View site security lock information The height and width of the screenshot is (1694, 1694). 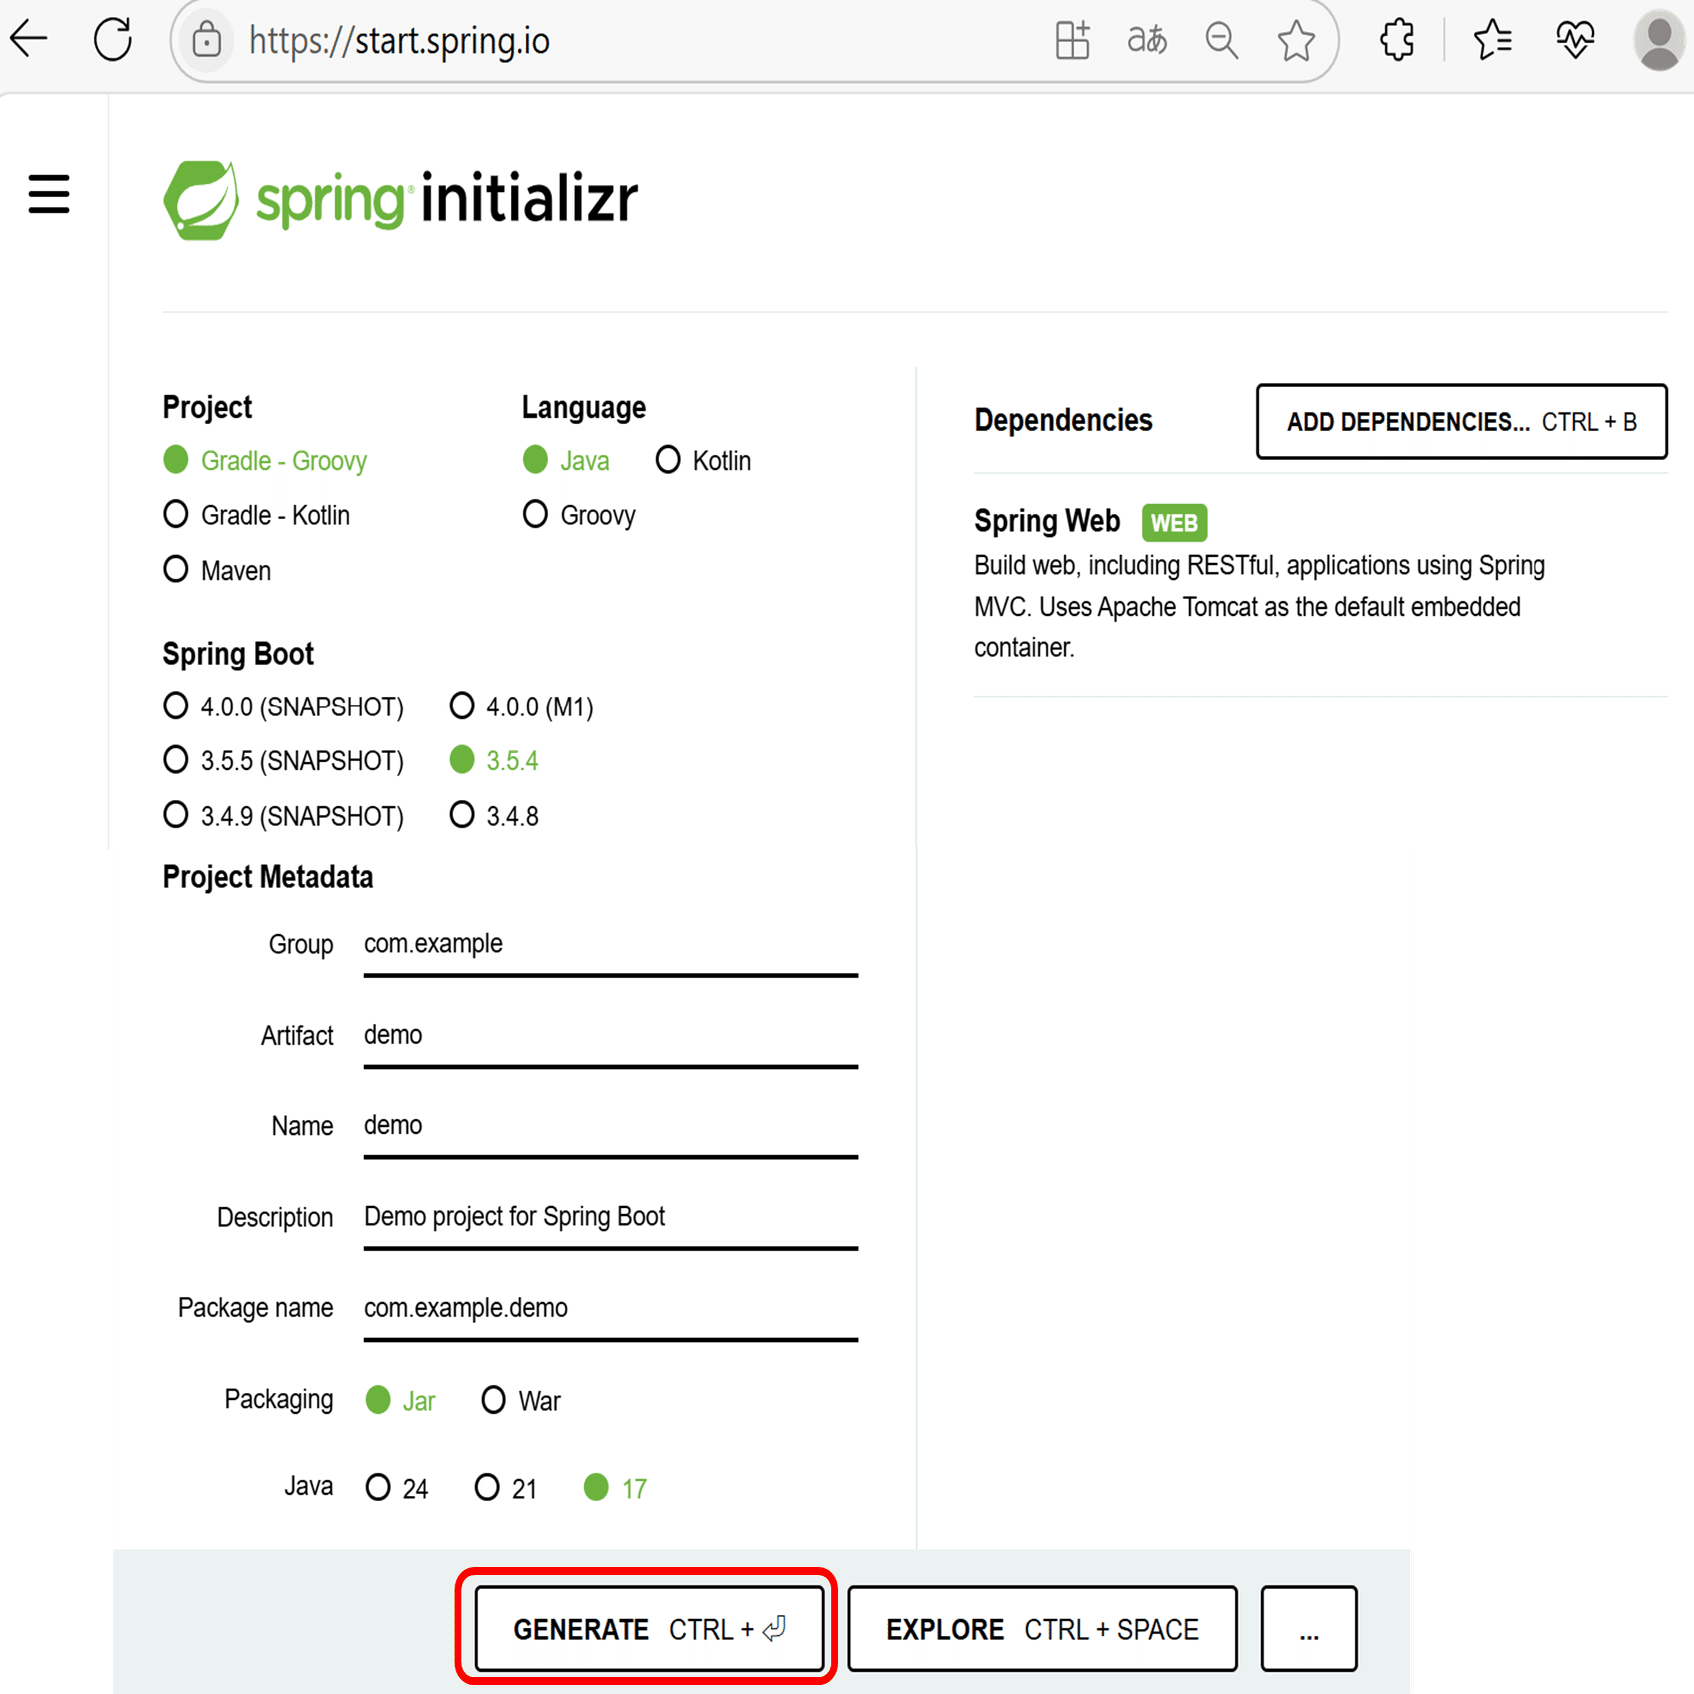click(207, 40)
